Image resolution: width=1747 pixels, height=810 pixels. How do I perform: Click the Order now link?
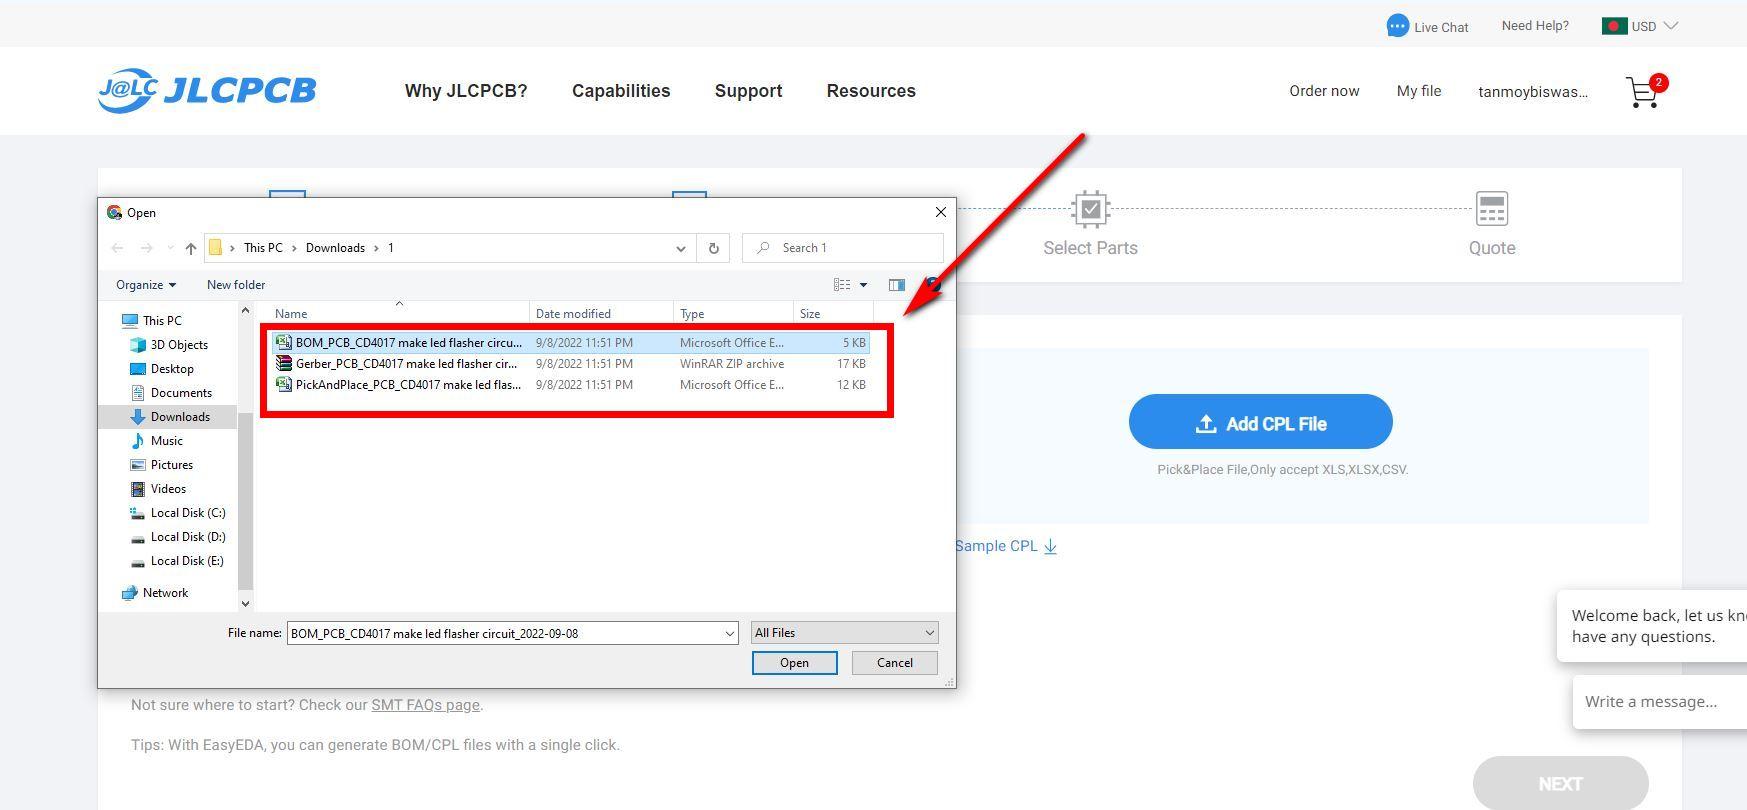coord(1324,91)
